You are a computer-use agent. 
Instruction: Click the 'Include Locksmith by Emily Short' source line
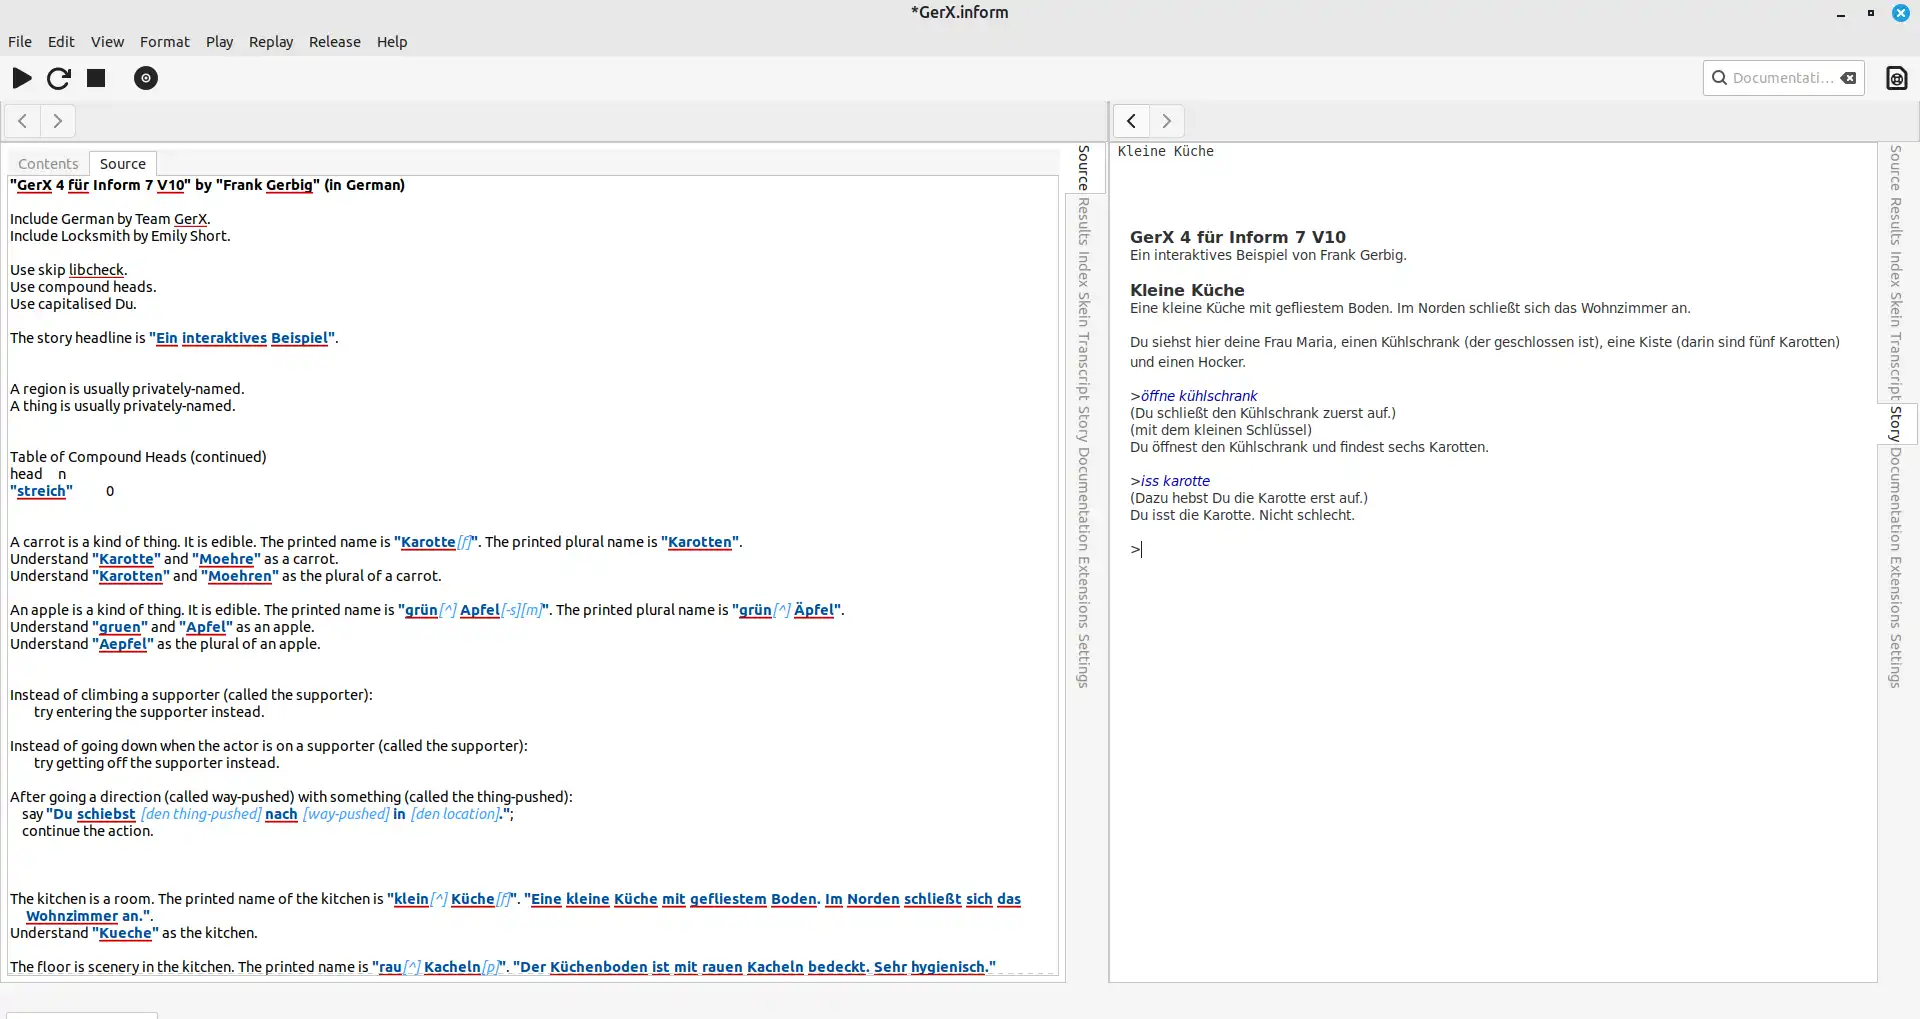tap(120, 236)
